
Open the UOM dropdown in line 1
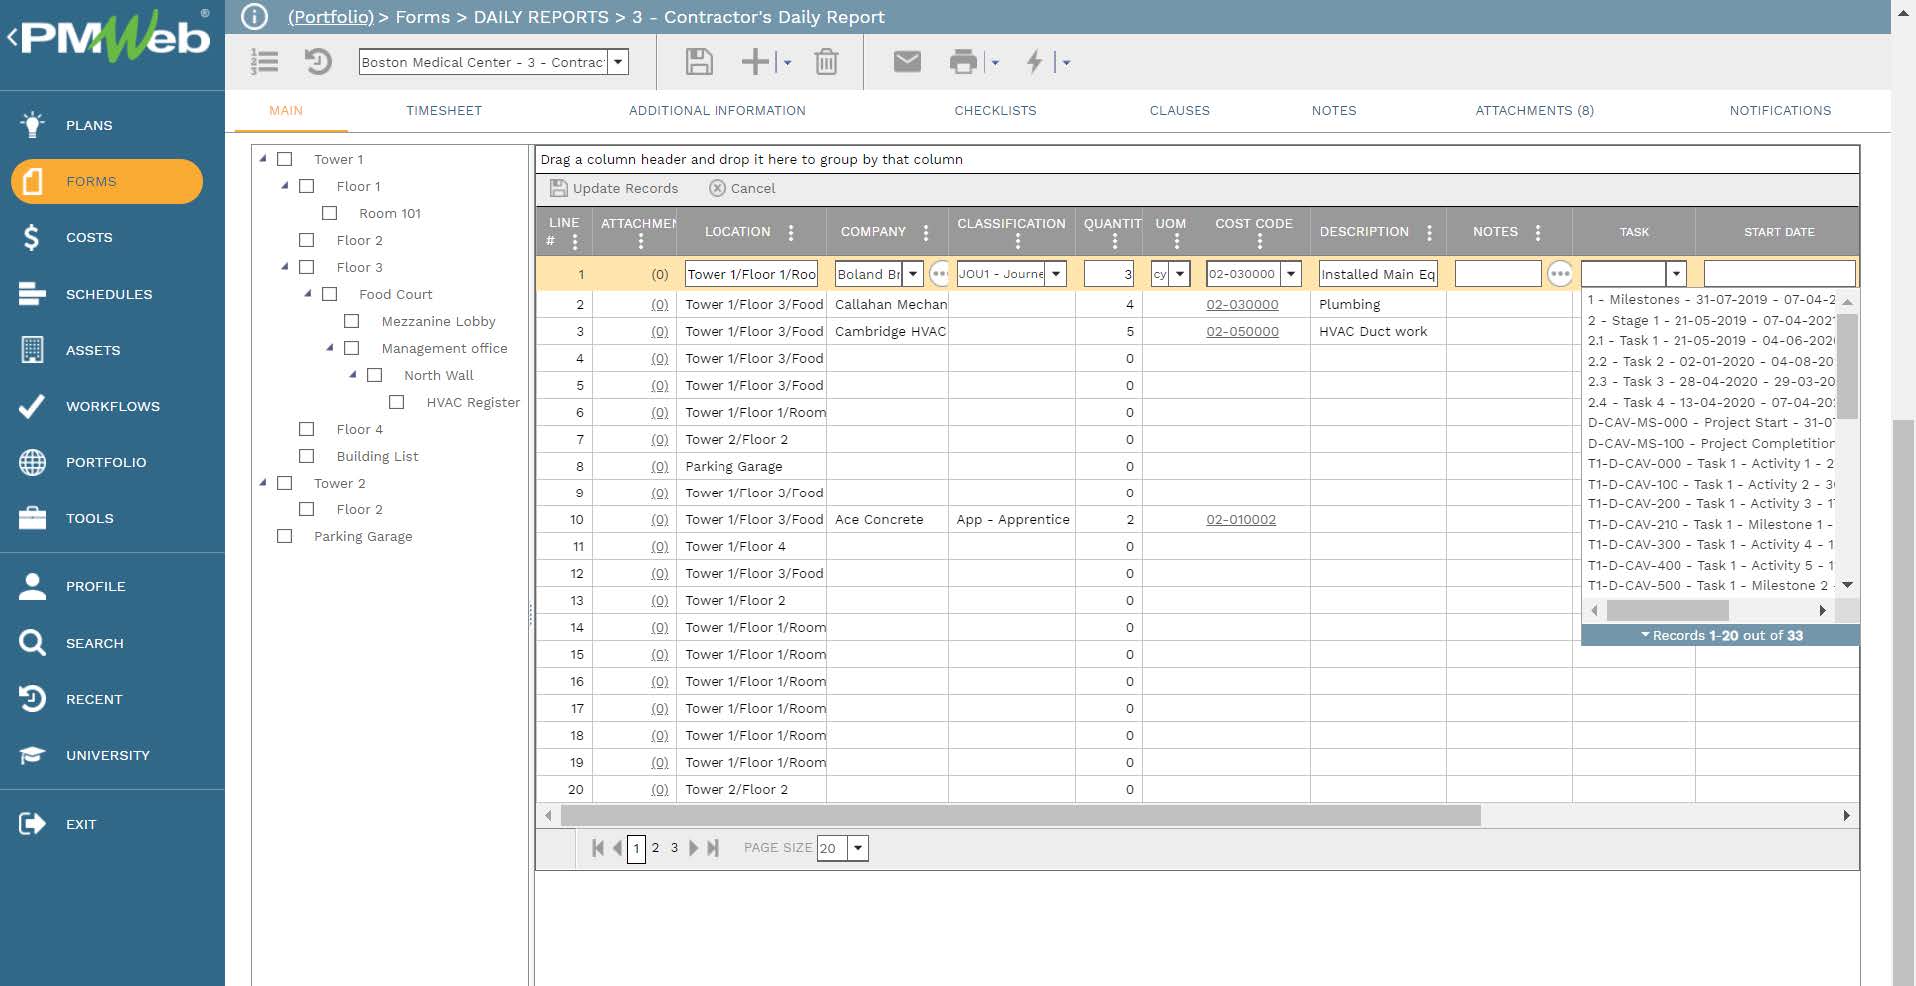click(x=1180, y=274)
